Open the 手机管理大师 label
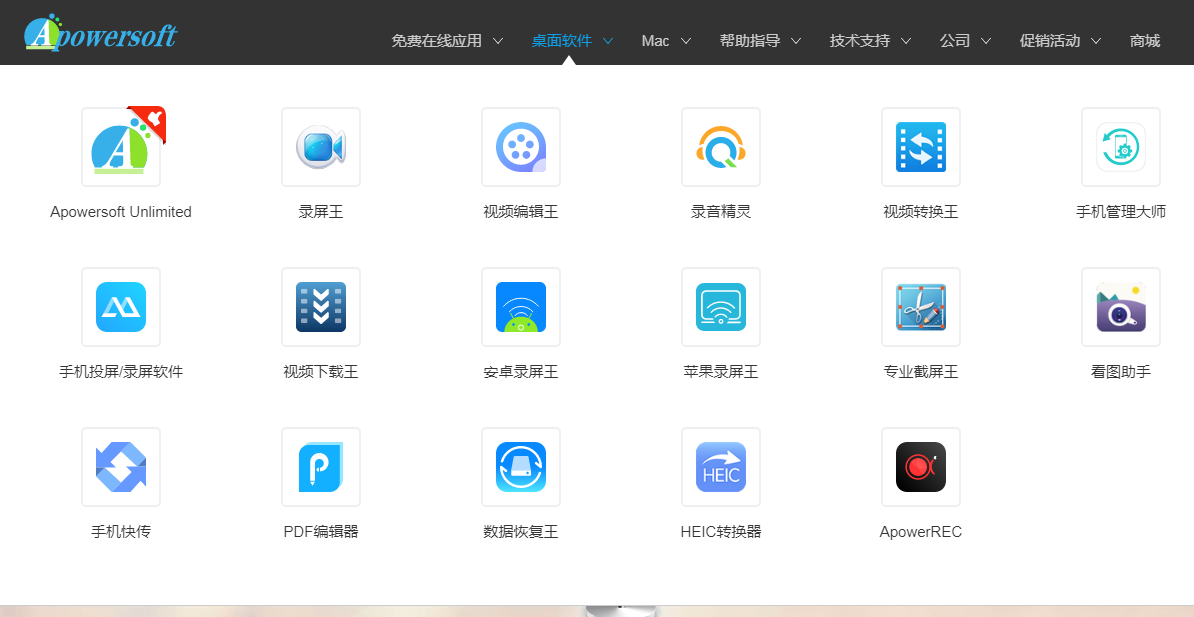The height and width of the screenshot is (617, 1194). (1121, 212)
